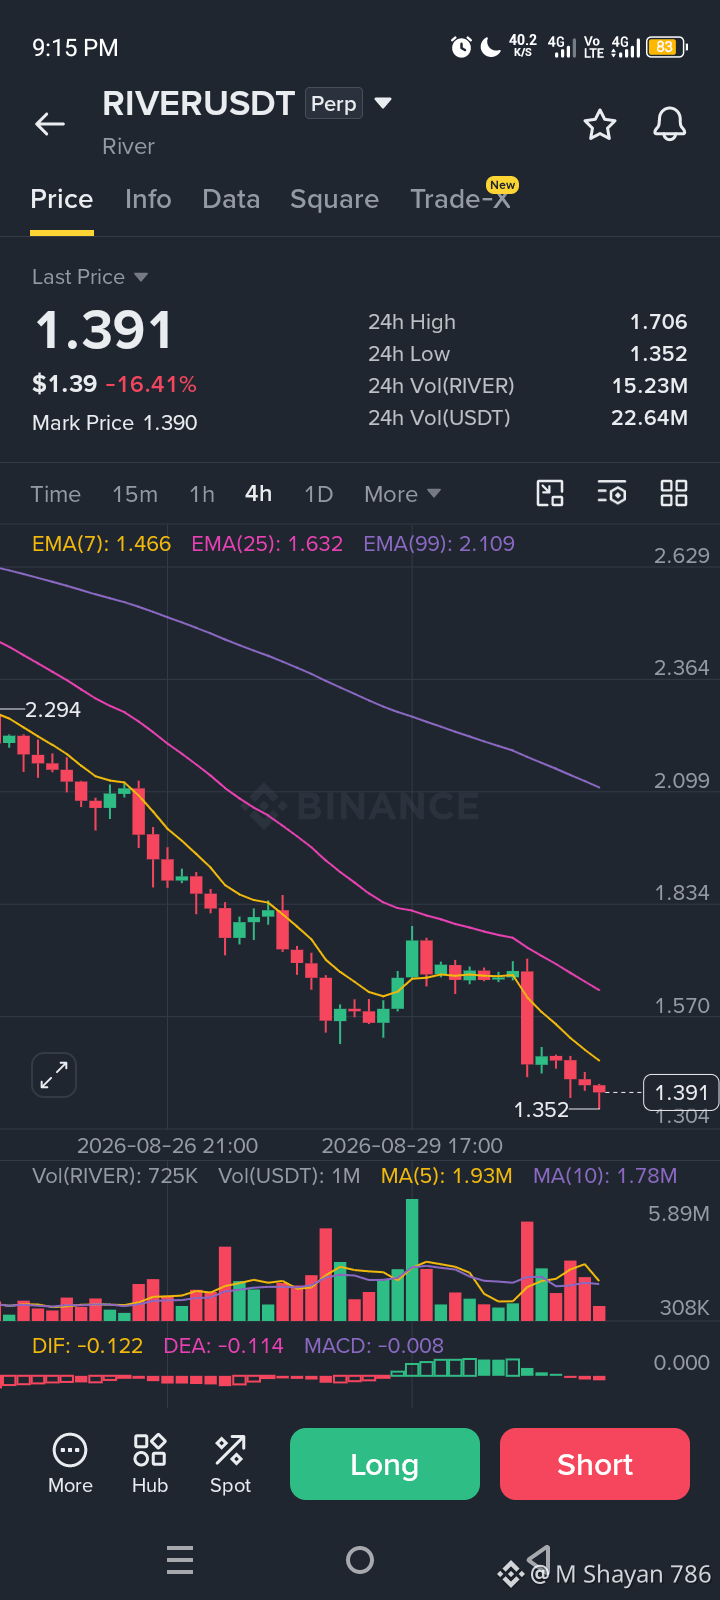Tap the back arrow icon
This screenshot has height=1600, width=720.
point(50,124)
